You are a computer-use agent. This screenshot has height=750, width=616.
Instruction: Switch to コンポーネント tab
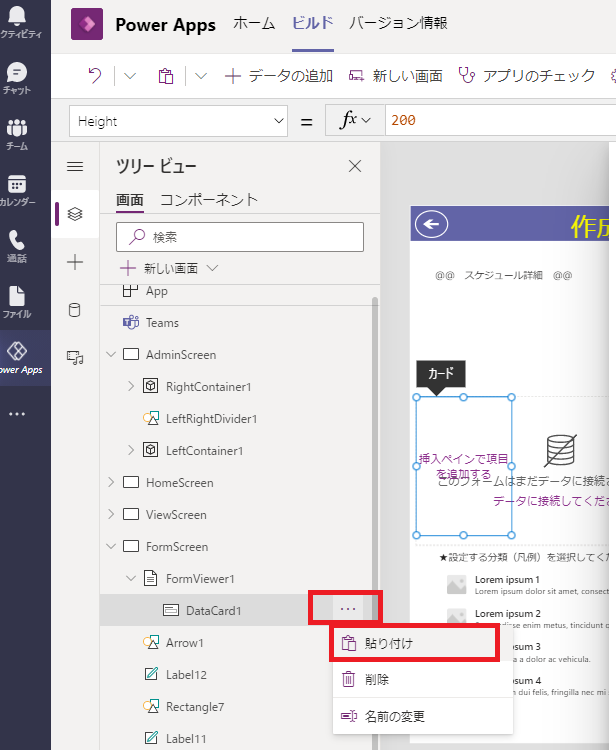pos(209,199)
